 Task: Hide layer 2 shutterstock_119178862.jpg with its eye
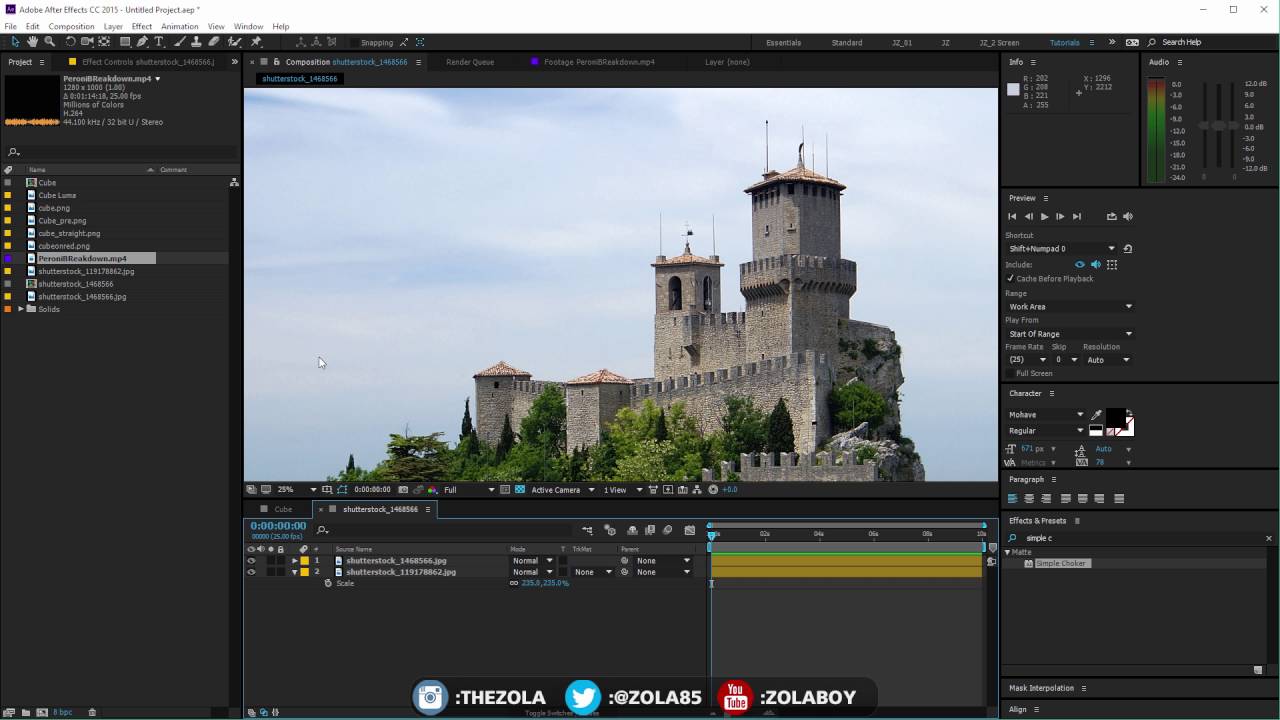(251, 572)
